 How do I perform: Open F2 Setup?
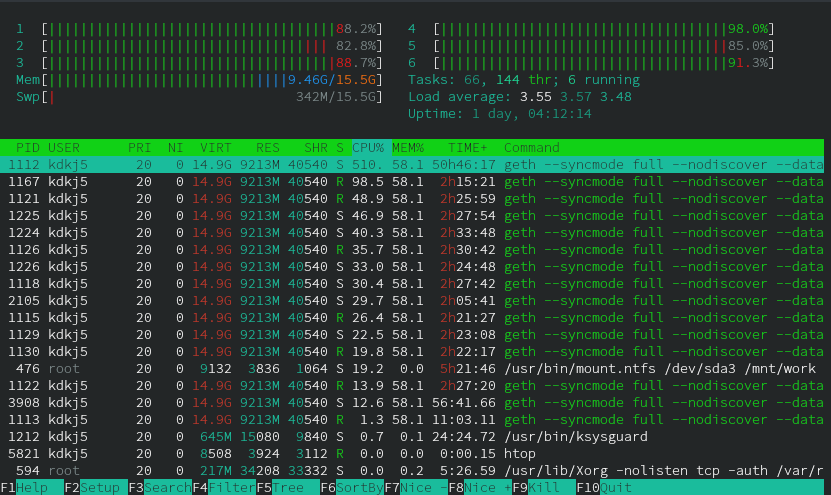(x=96, y=488)
